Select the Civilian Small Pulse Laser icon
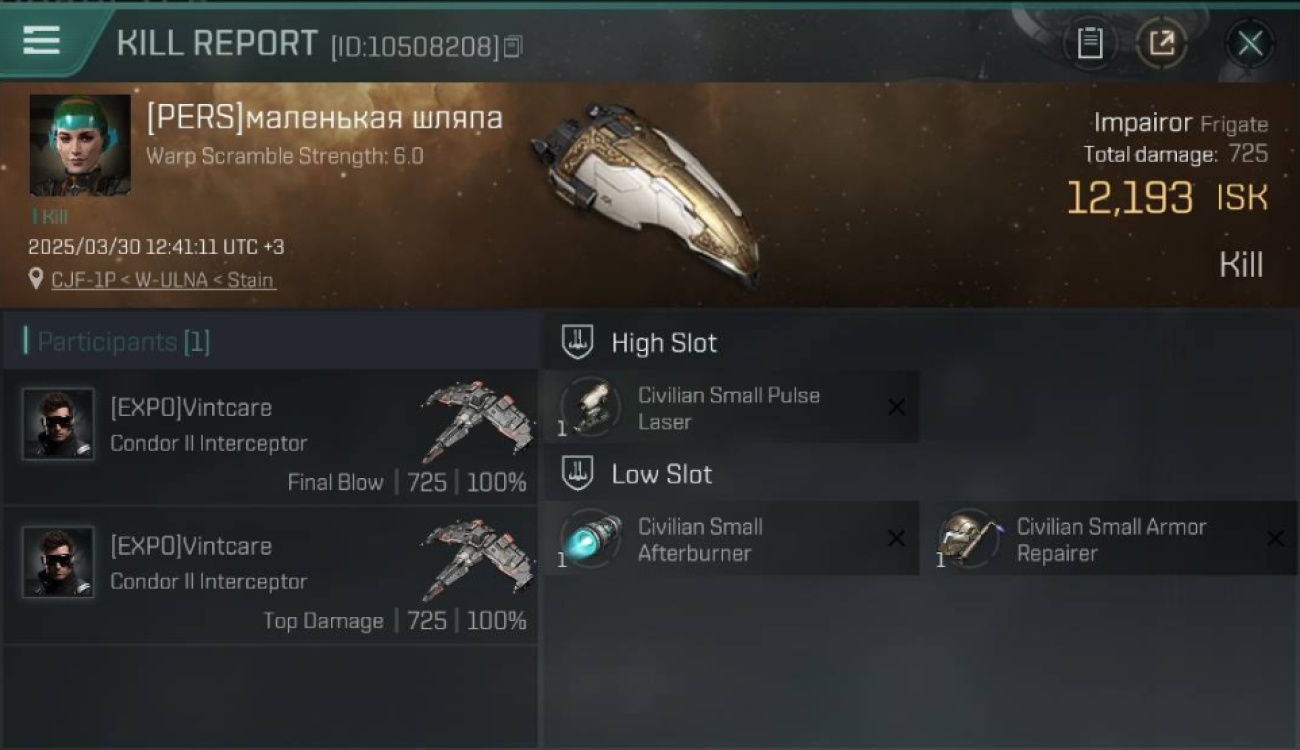 (x=590, y=407)
